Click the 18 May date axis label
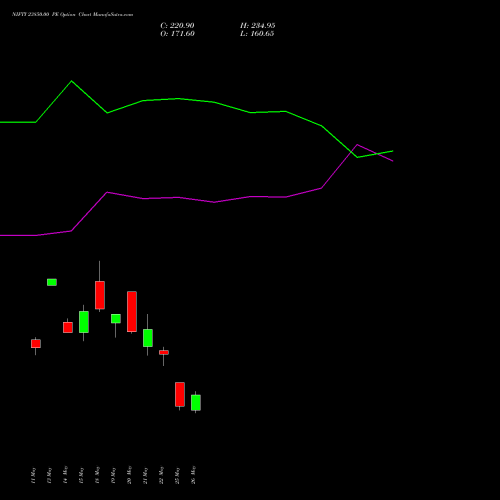Screen dimensions: 500x500 coord(97,475)
